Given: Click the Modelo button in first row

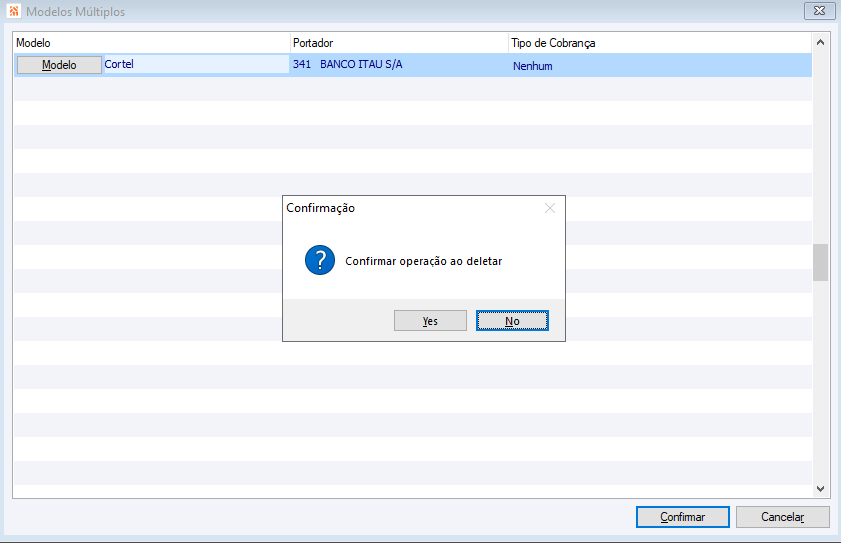Looking at the screenshot, I should click(x=59, y=65).
